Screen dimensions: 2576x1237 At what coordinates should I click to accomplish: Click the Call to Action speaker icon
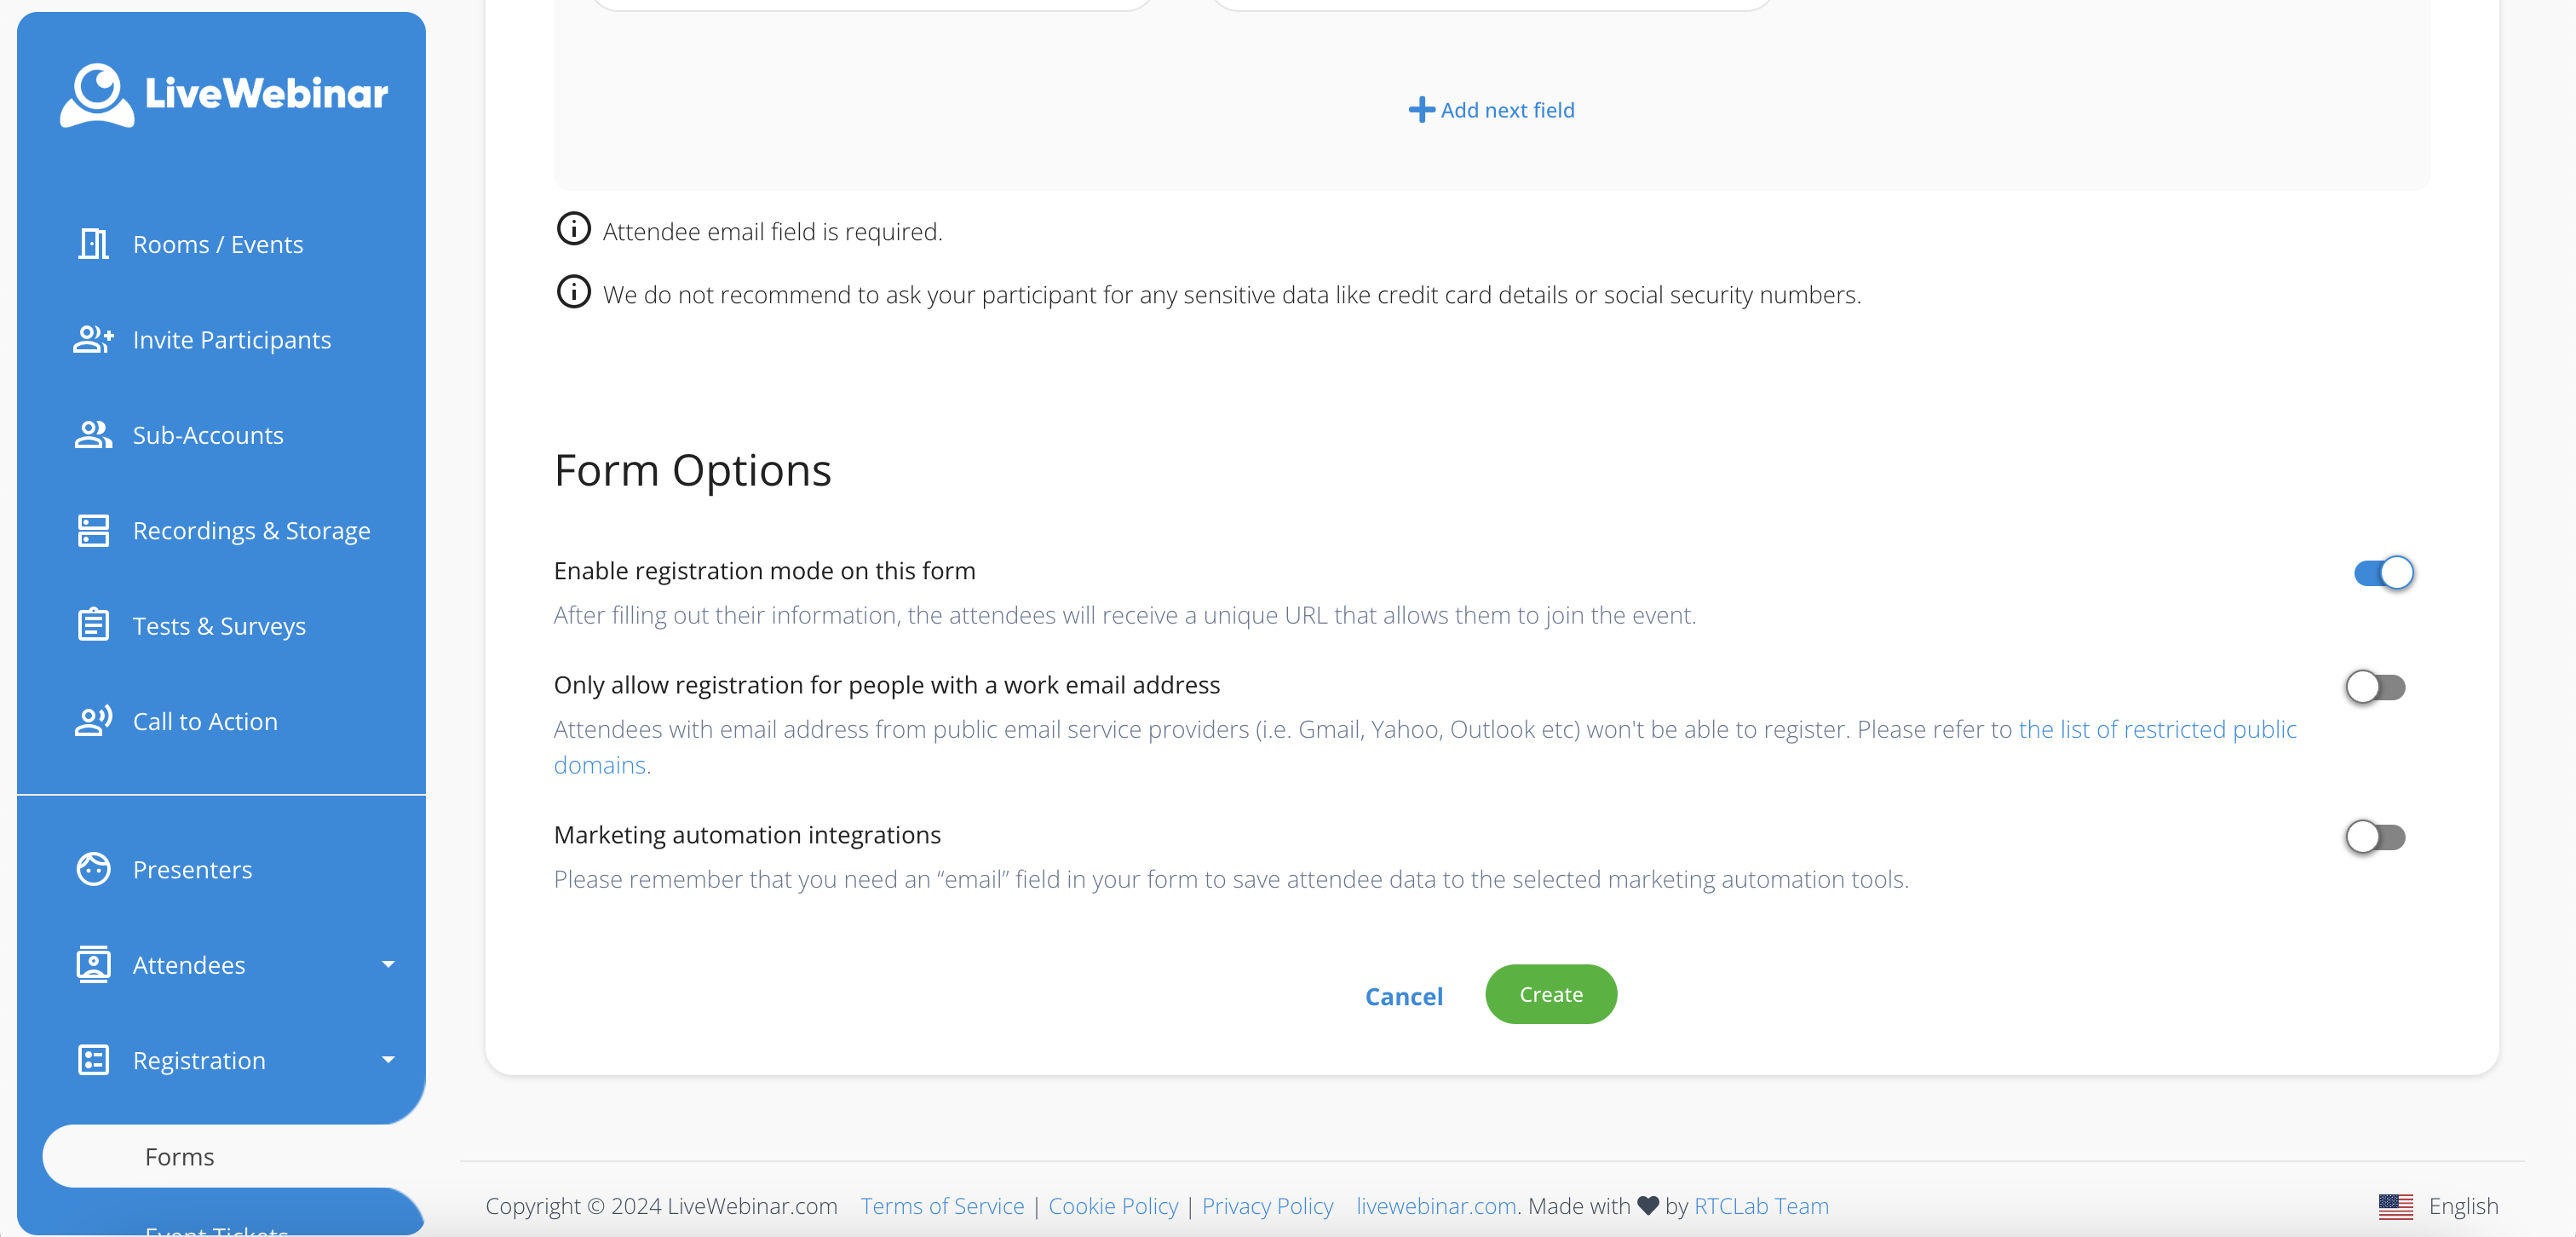93,721
